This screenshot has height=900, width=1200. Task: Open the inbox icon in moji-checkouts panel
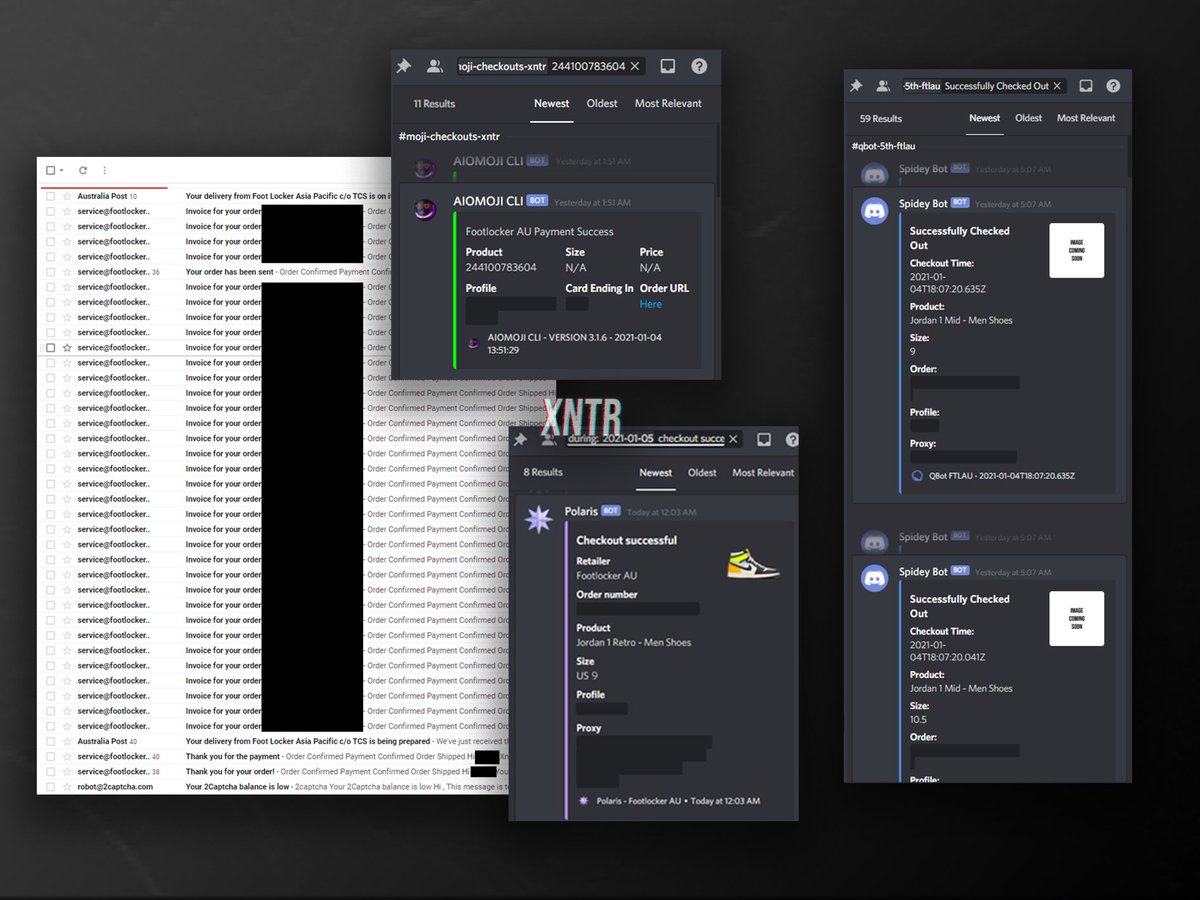click(x=668, y=66)
